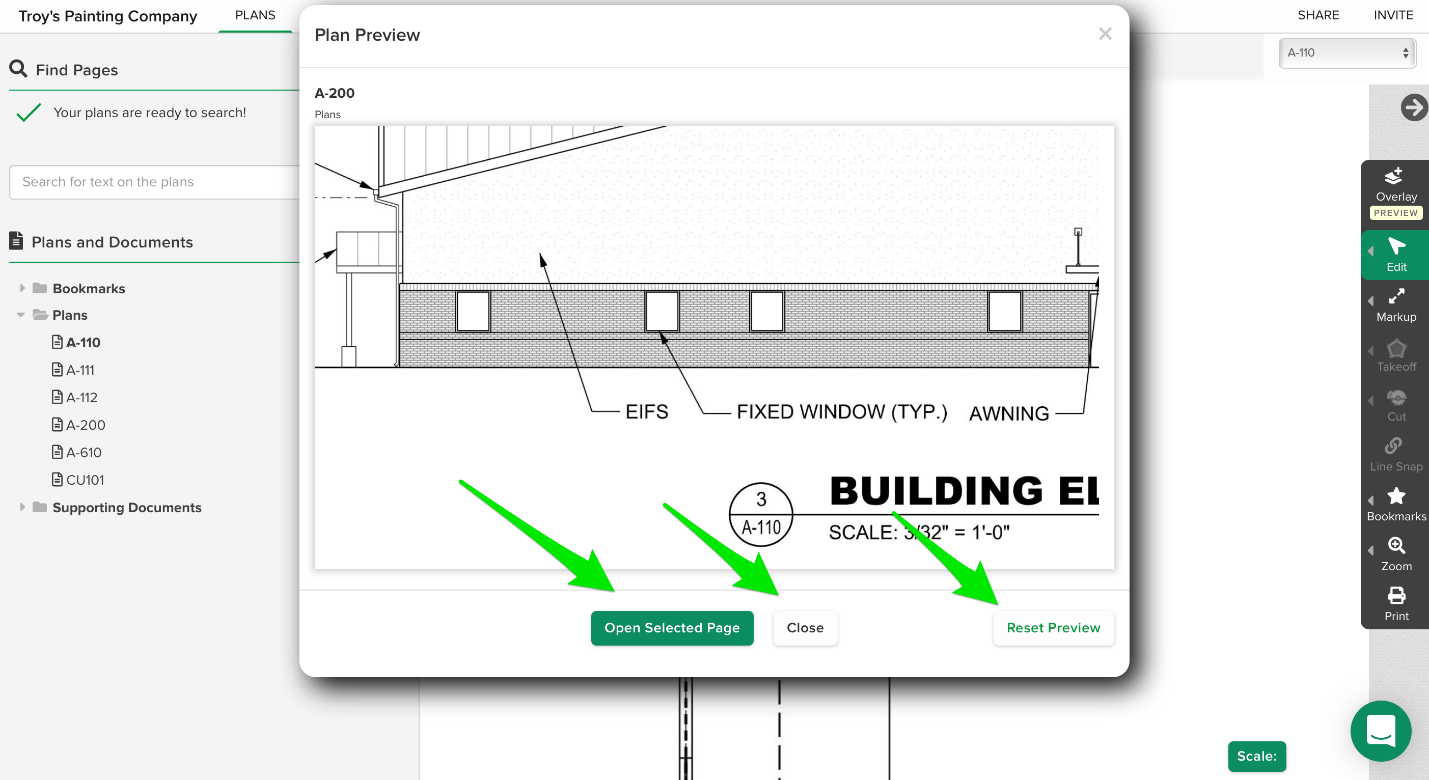Open page CU101 in the tree
The image size is (1429, 780).
[85, 480]
